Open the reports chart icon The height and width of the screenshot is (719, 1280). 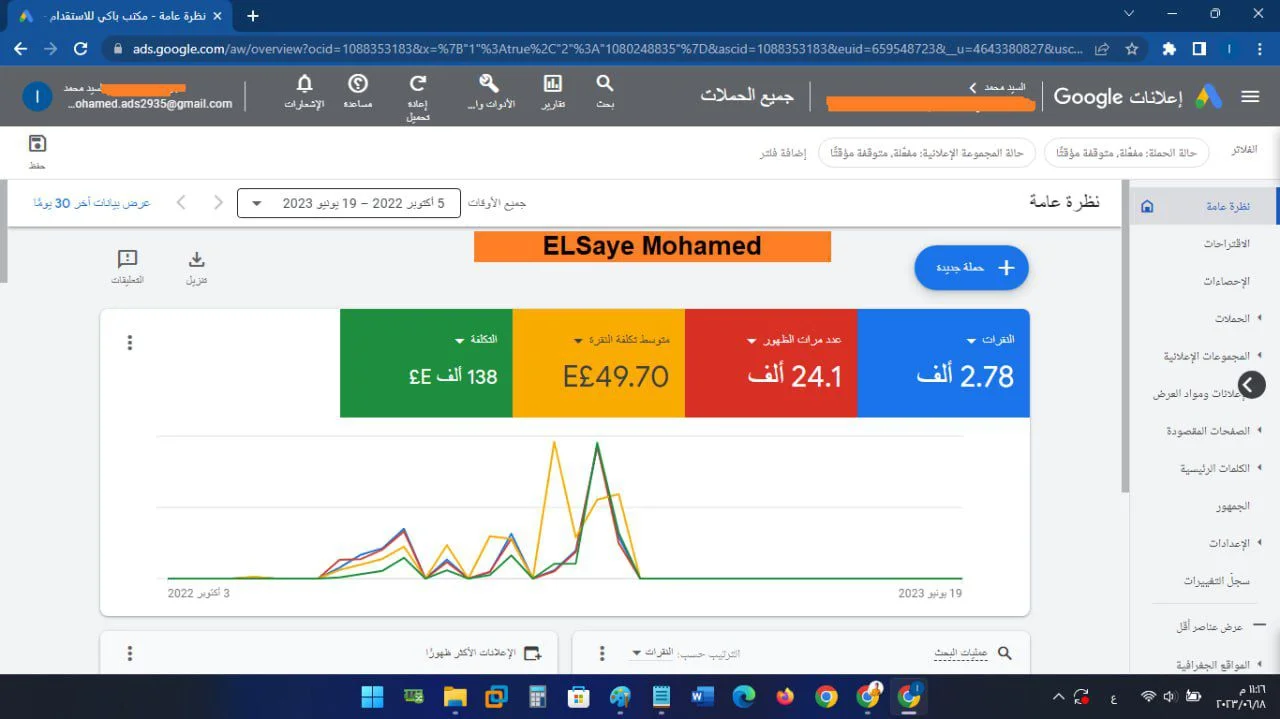pos(552,85)
